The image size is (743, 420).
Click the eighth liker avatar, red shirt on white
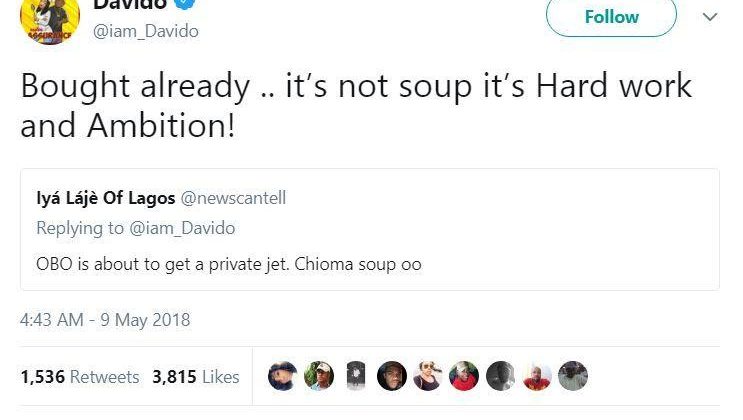(537, 376)
